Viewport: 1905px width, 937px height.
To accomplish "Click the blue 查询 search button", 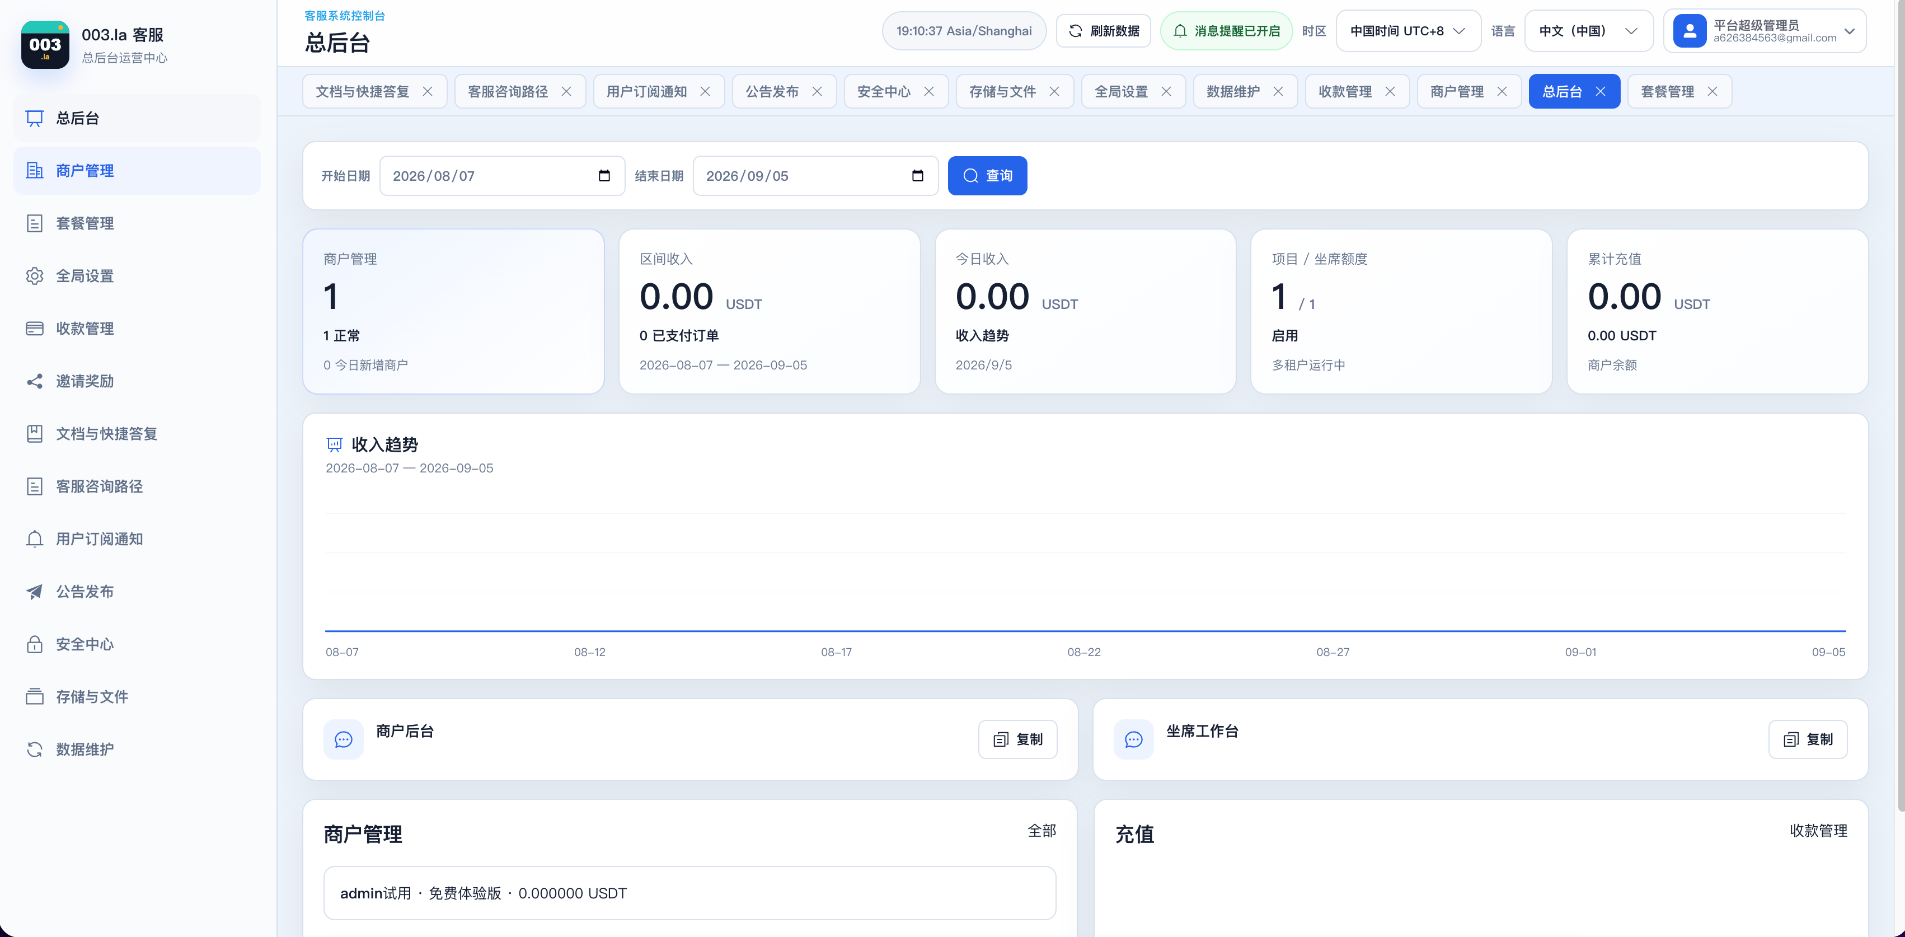I will 987,176.
